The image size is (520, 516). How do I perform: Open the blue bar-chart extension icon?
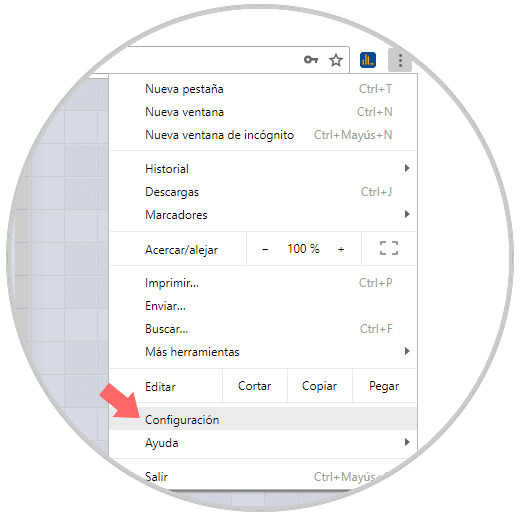point(368,60)
